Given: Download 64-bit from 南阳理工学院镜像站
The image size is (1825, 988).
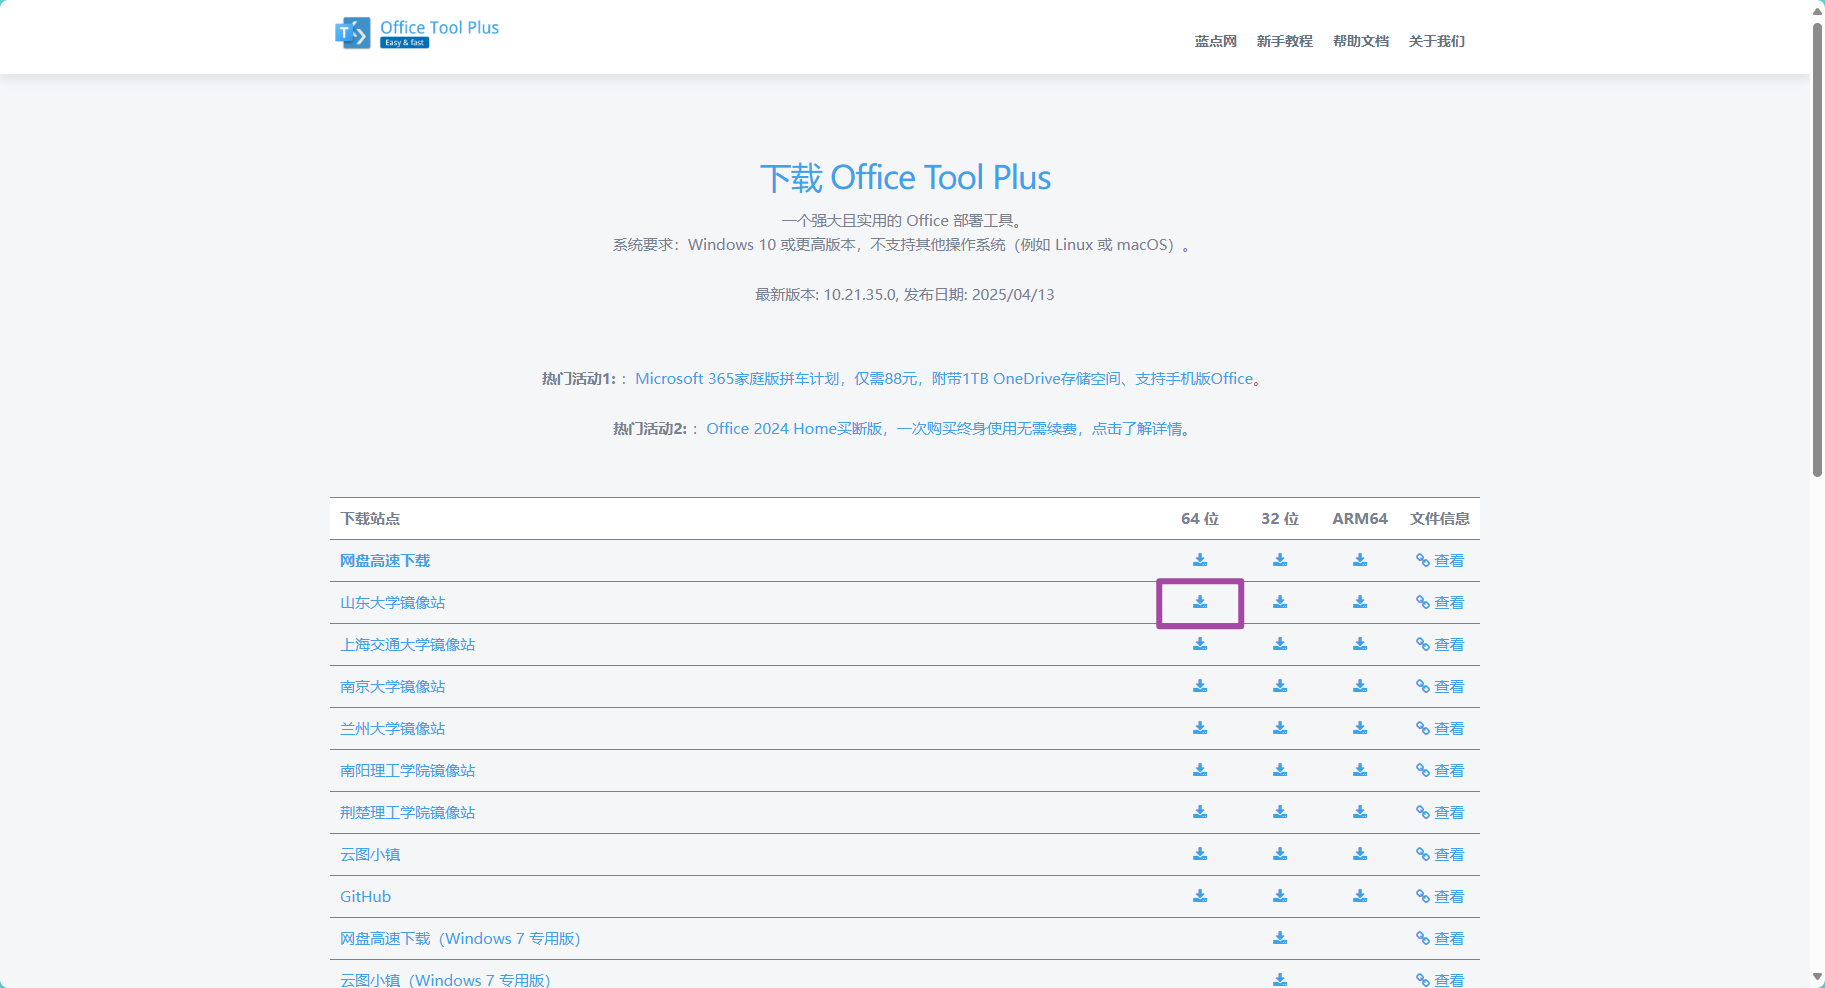Looking at the screenshot, I should pyautogui.click(x=1200, y=770).
